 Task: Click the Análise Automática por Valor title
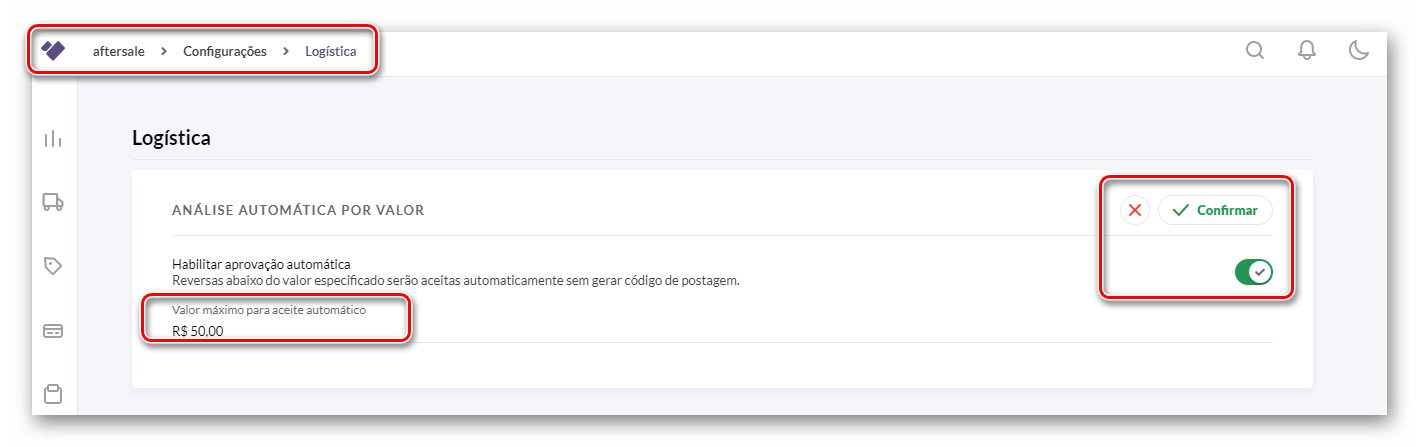click(x=299, y=210)
